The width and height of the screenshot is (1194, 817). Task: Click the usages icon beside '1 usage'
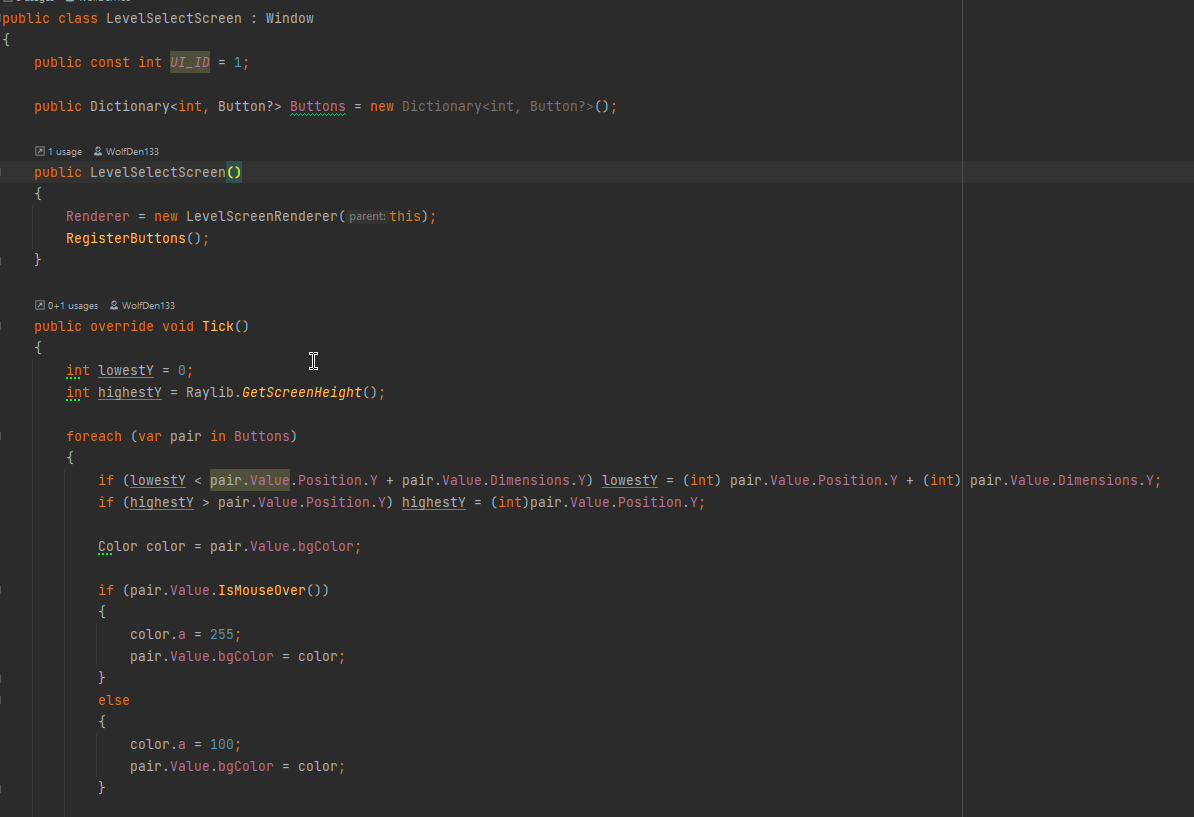[x=40, y=152]
